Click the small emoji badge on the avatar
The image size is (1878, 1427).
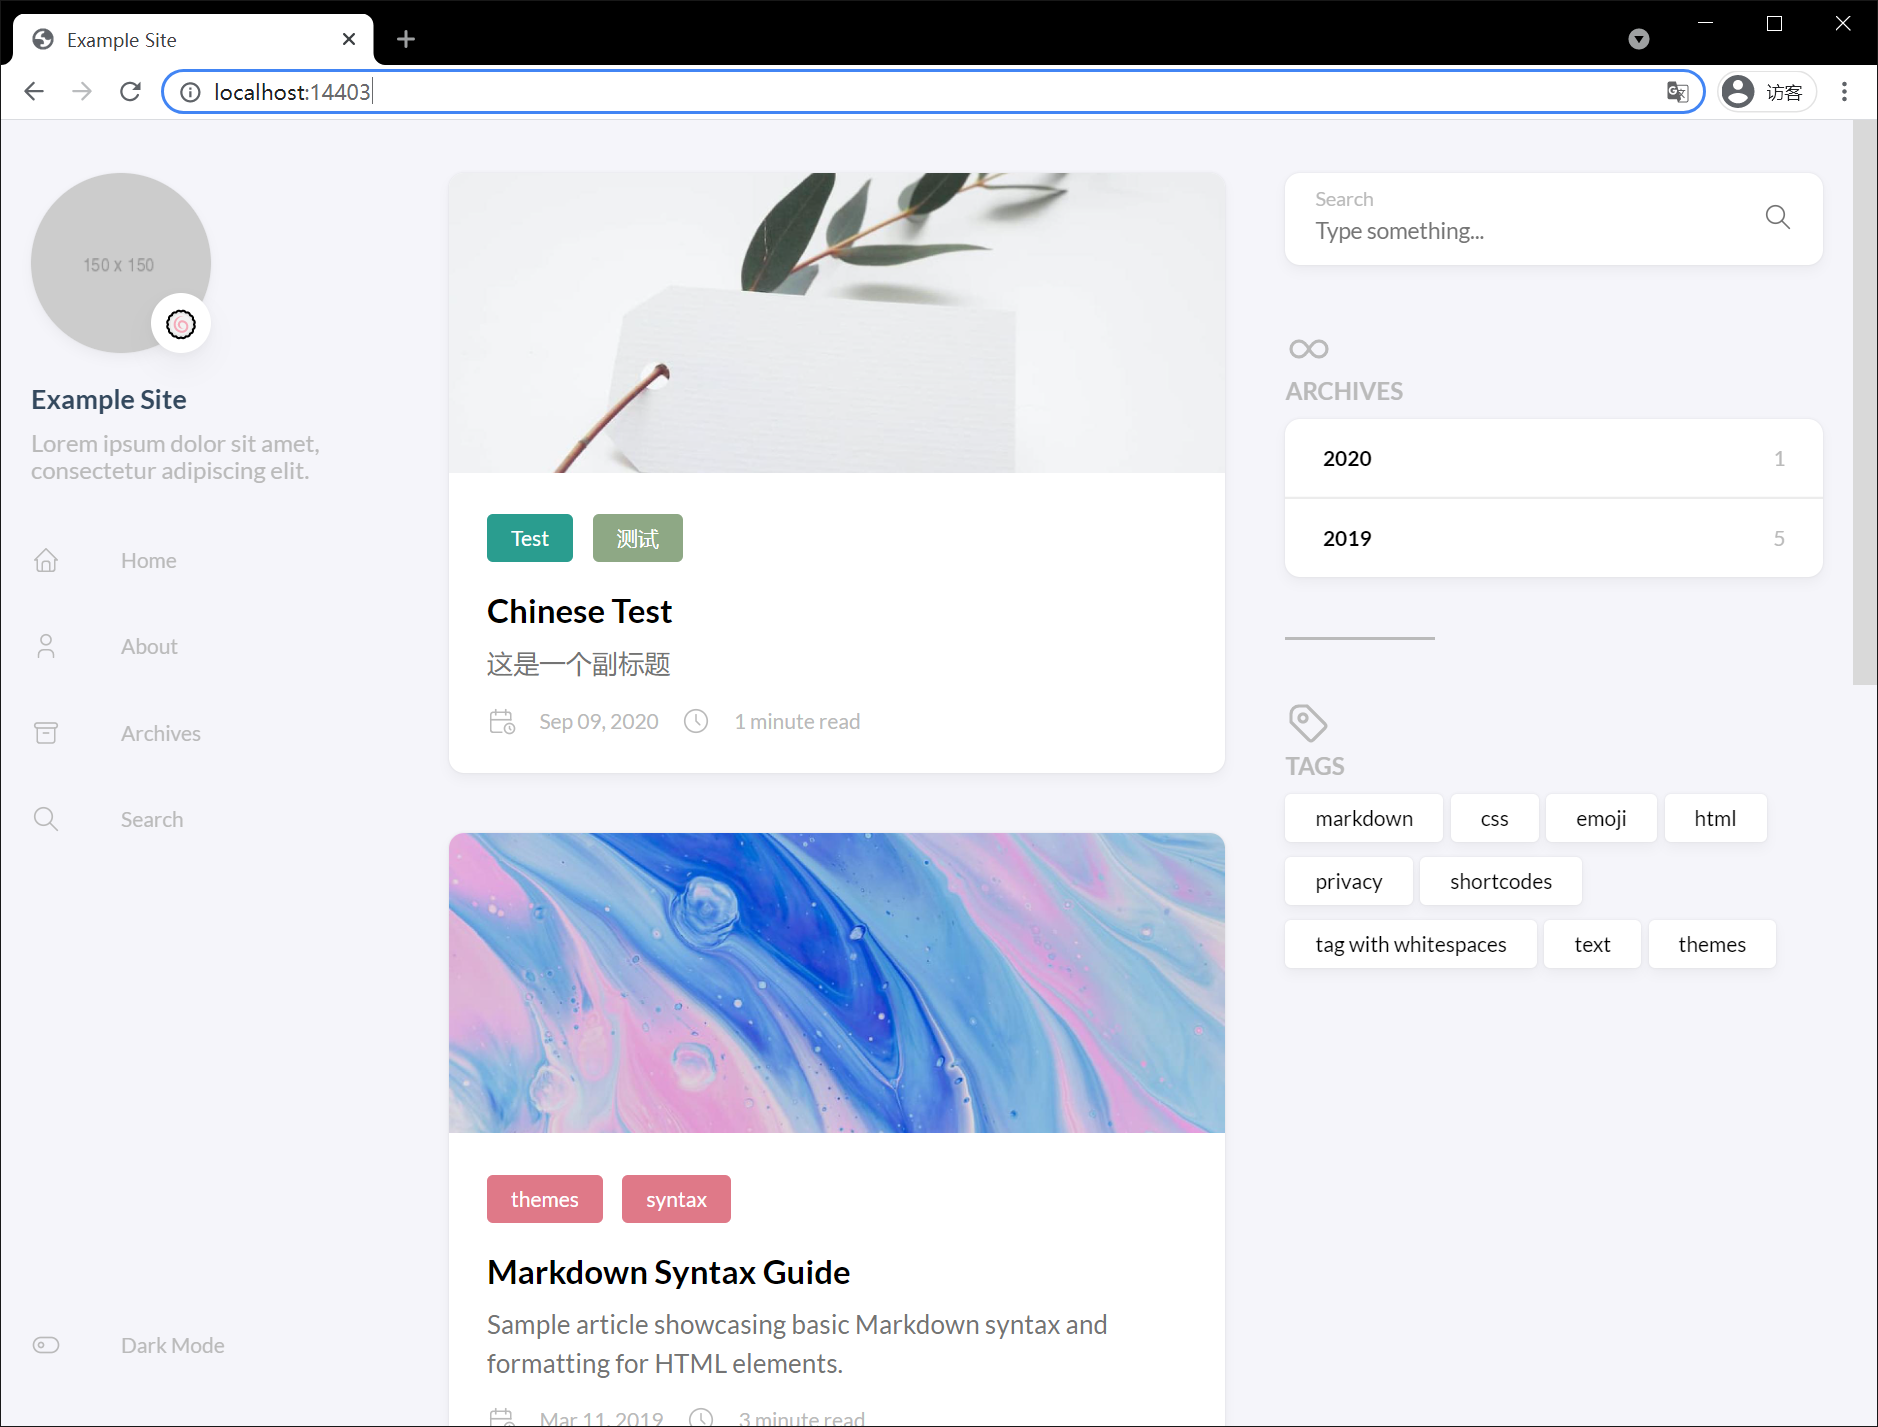(181, 323)
